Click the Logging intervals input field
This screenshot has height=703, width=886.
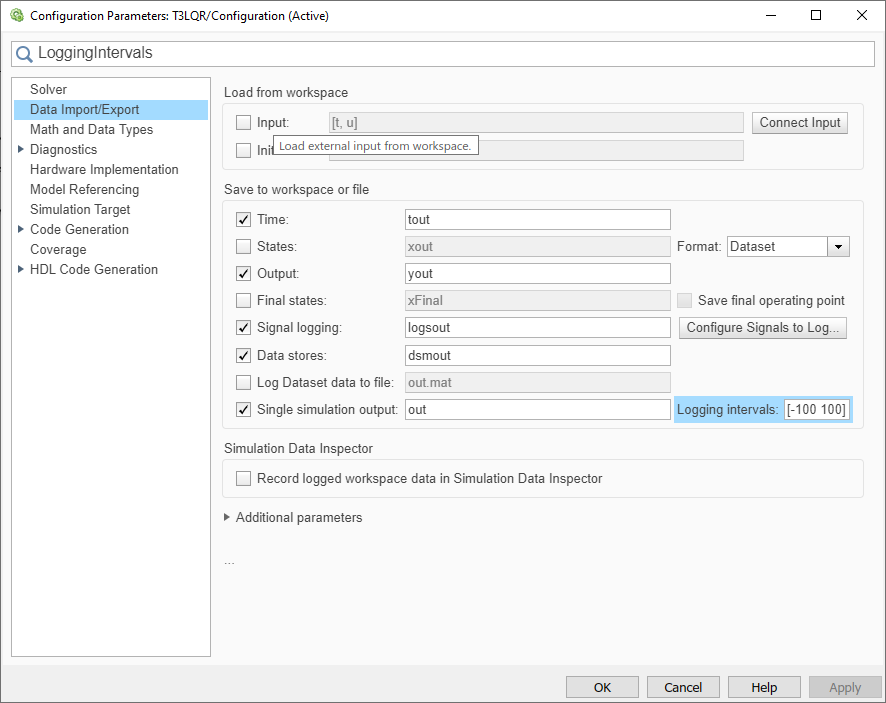click(x=817, y=409)
